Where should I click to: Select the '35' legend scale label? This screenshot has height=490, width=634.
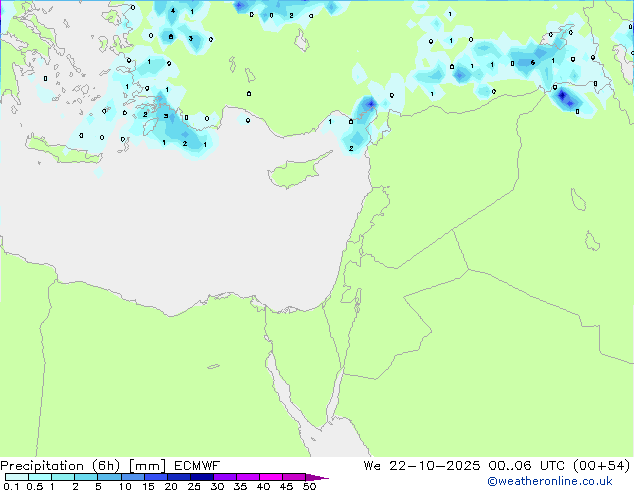pos(240,486)
